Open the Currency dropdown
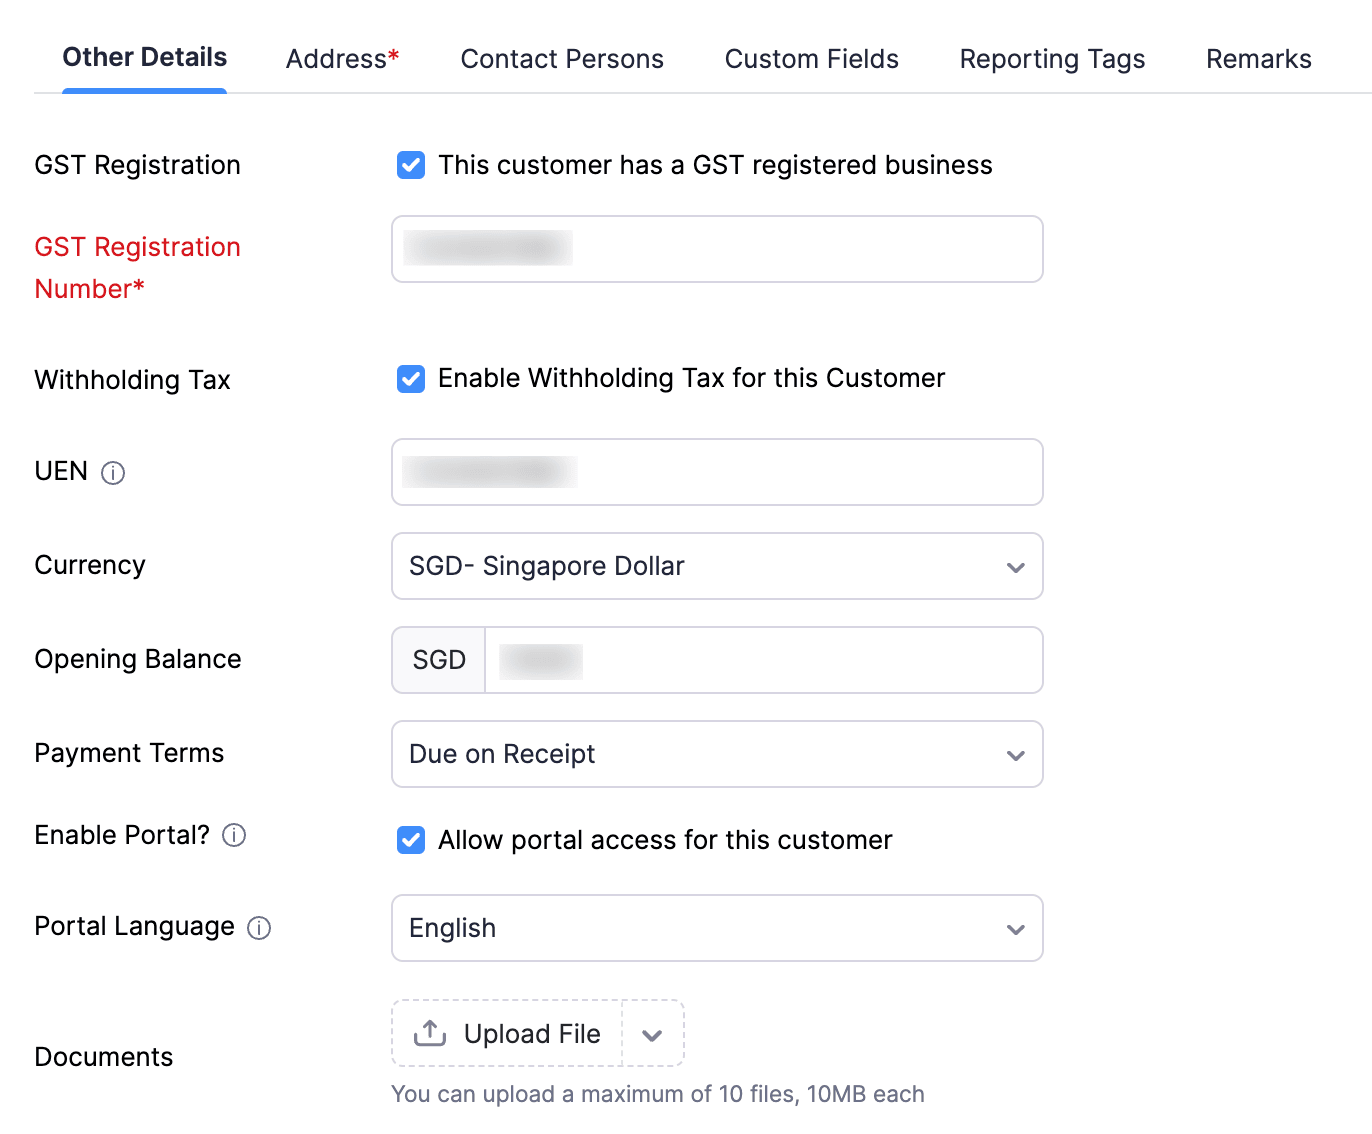The image size is (1372, 1134). coord(716,566)
